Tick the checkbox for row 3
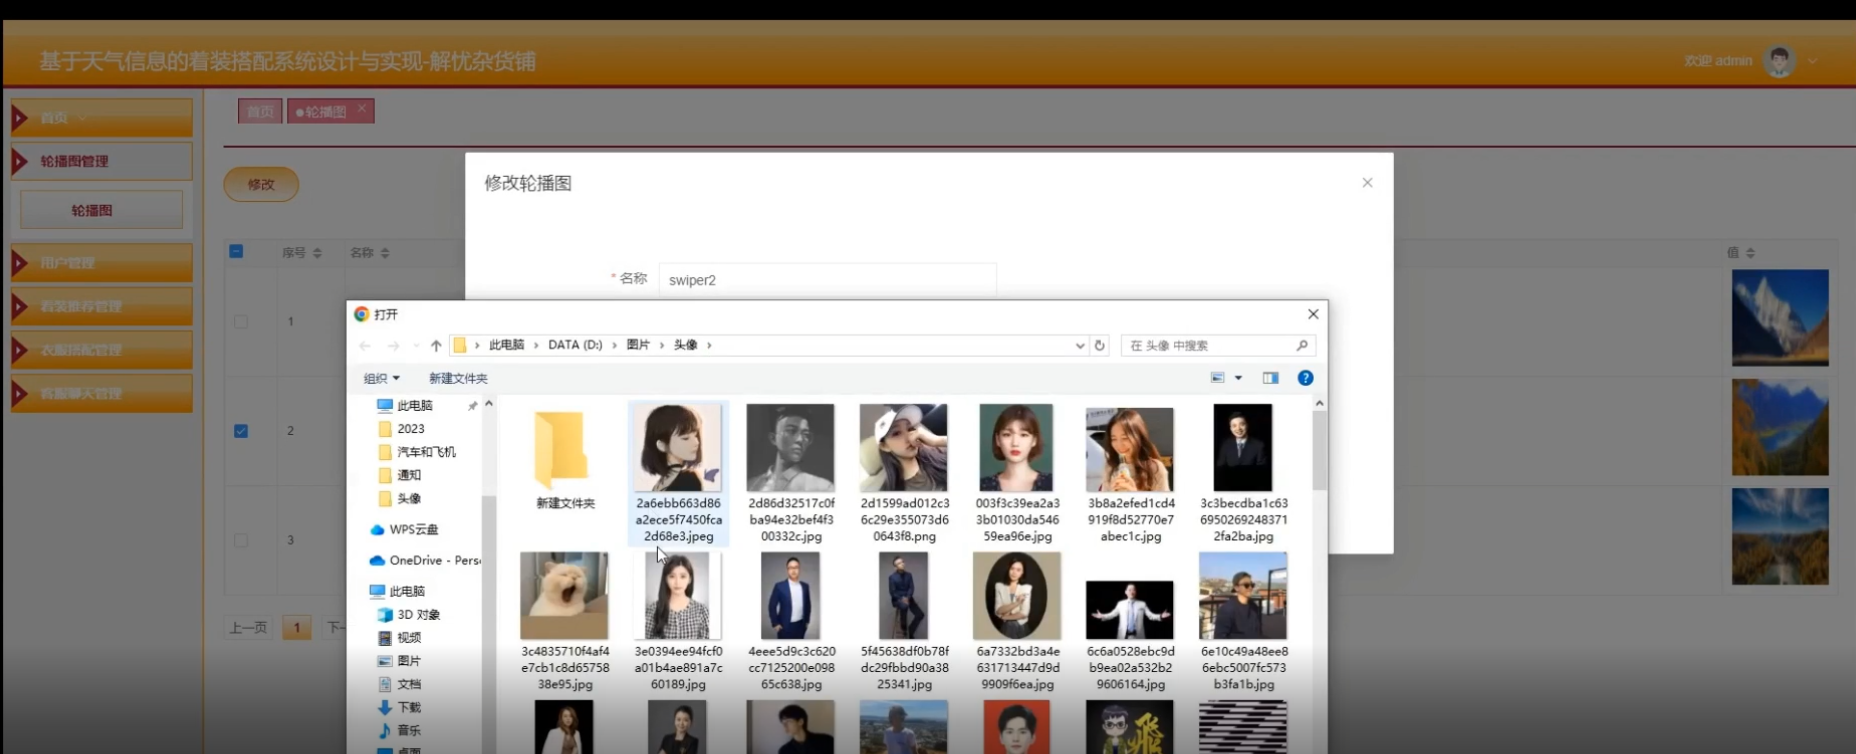1856x754 pixels. (x=241, y=540)
